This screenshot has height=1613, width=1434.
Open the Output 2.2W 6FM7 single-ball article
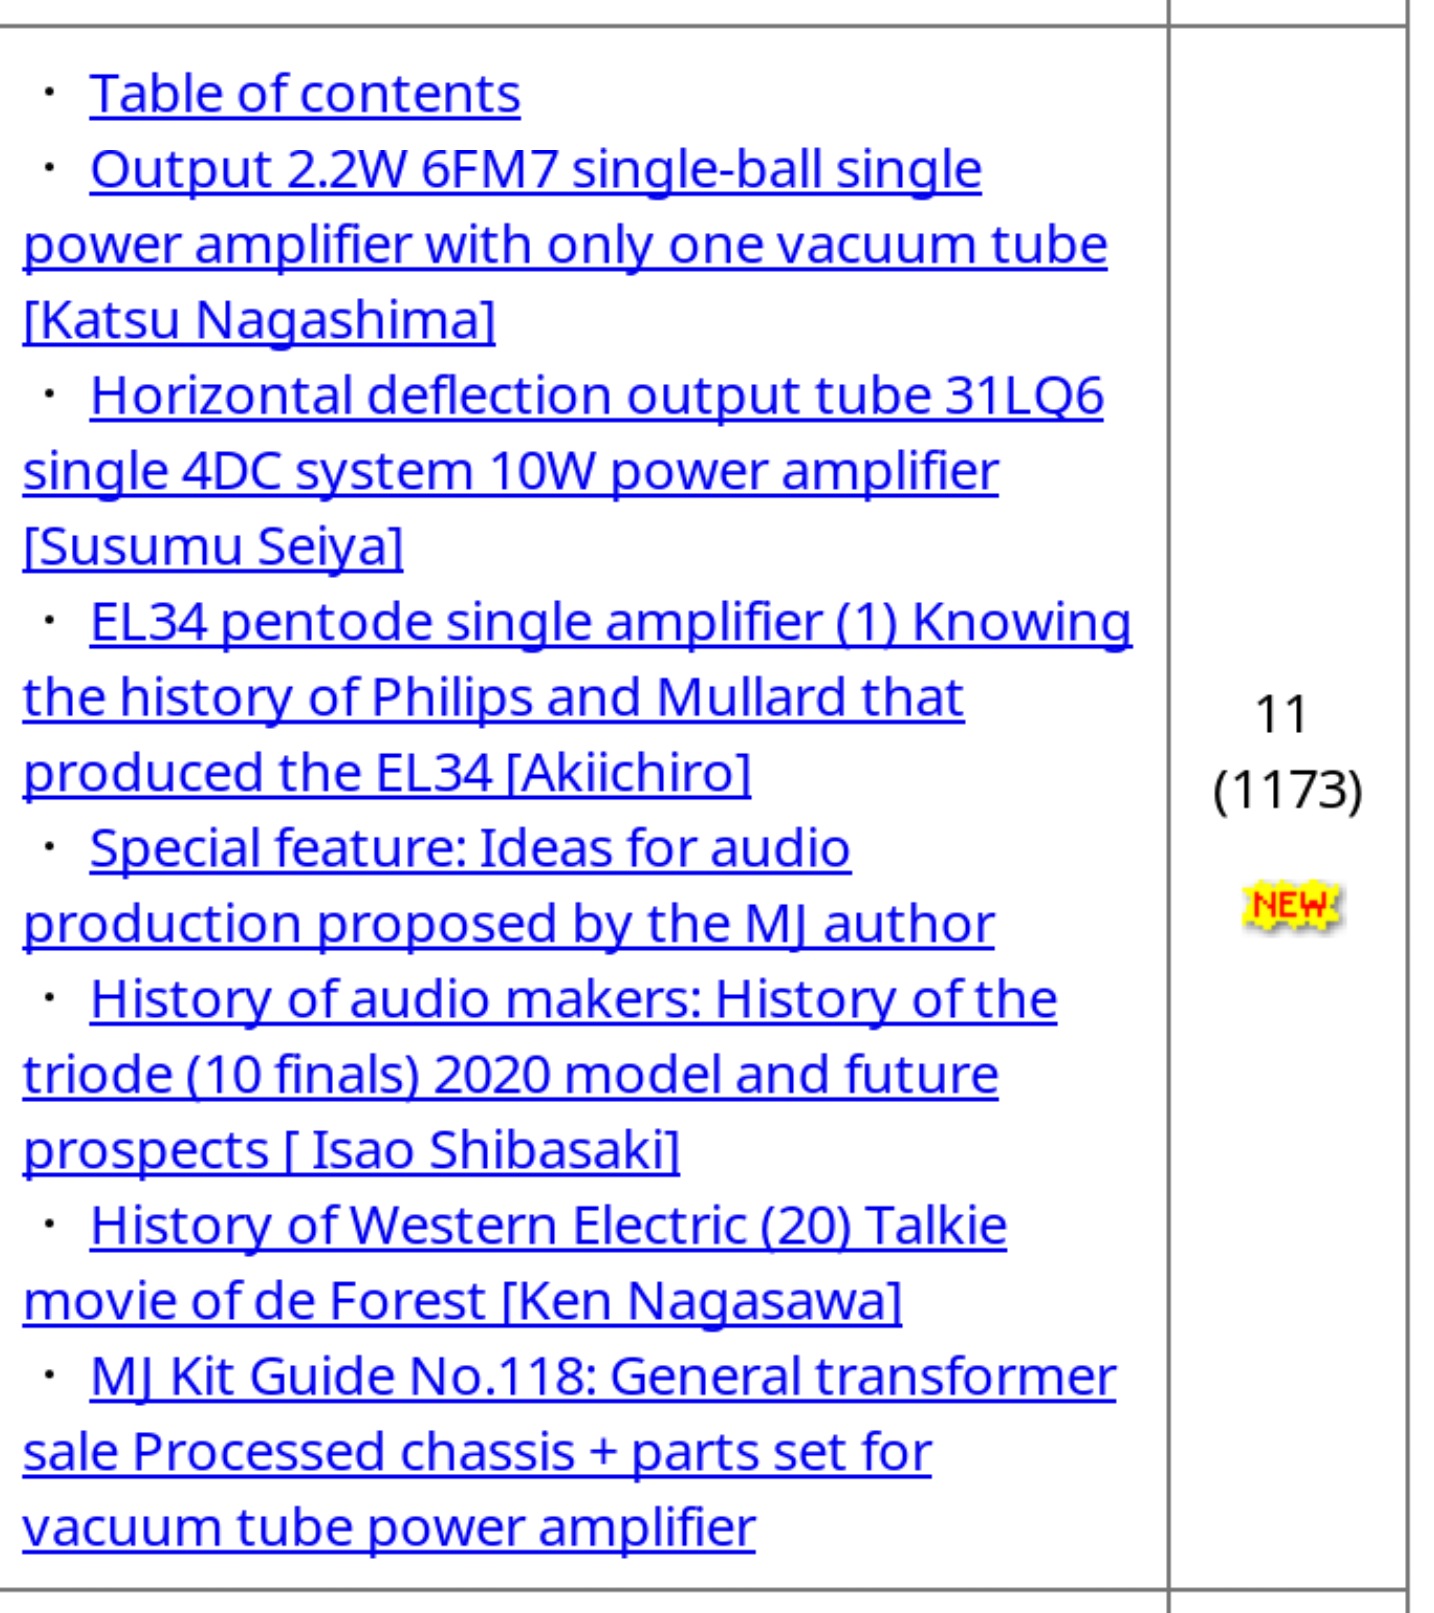536,169
